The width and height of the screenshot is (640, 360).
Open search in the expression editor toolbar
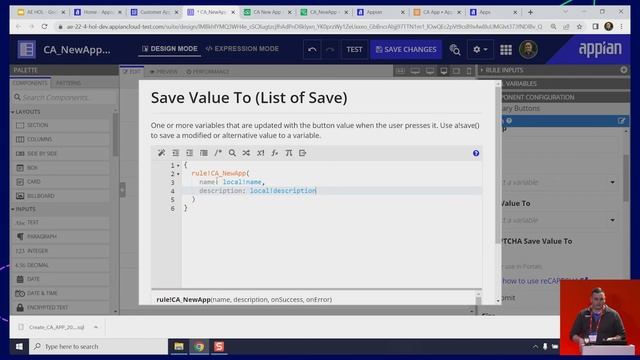coord(232,153)
